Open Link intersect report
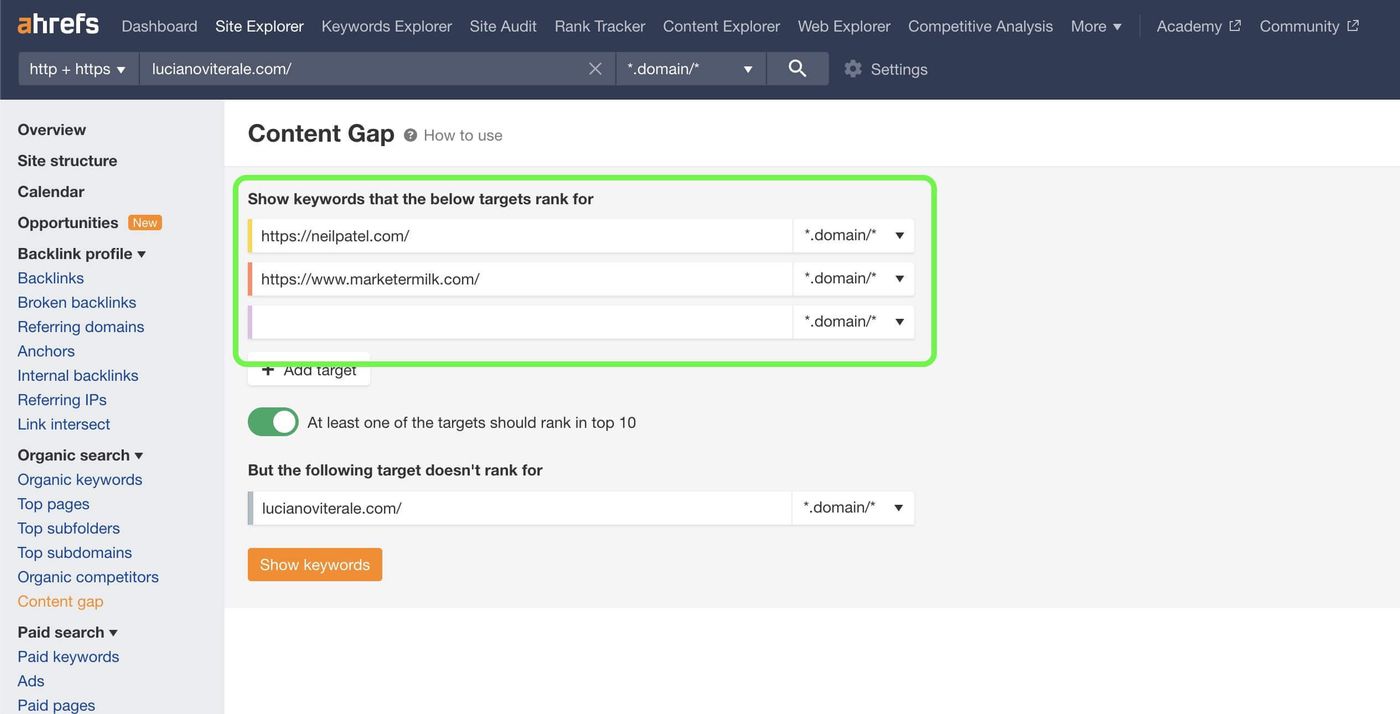Viewport: 1400px width, 714px height. click(64, 424)
